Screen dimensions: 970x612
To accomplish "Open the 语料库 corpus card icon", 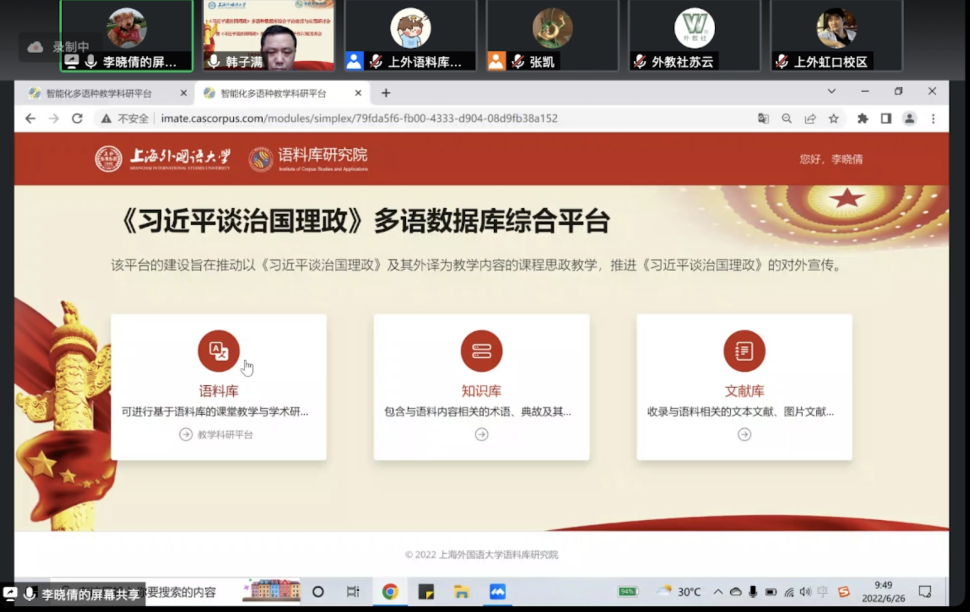I will coord(218,352).
